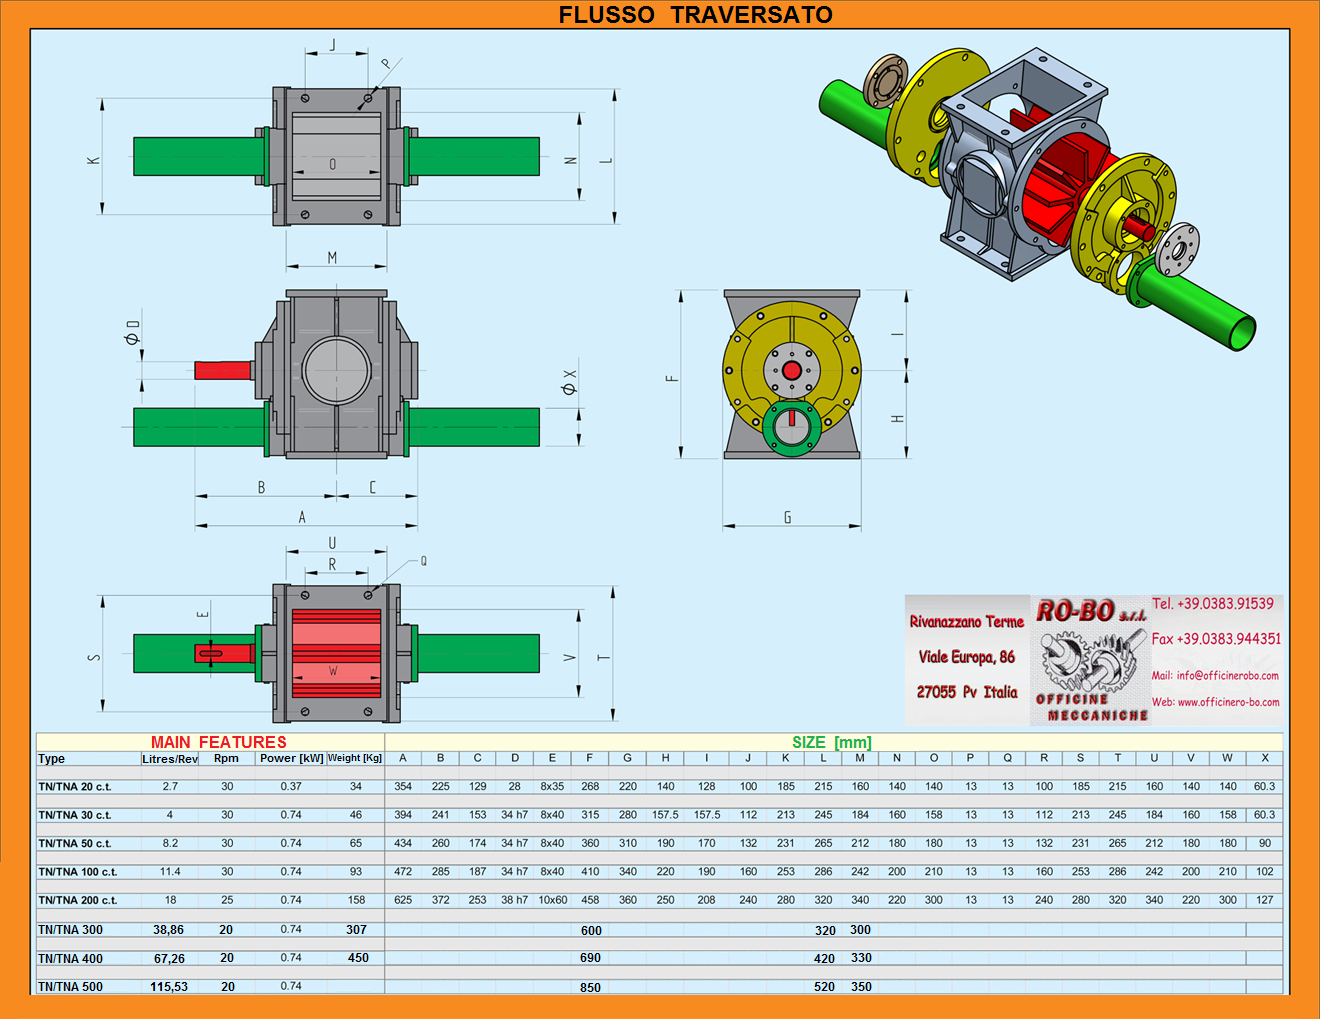Select the TN/TNA 50 c.t. row label

pyautogui.click(x=74, y=844)
